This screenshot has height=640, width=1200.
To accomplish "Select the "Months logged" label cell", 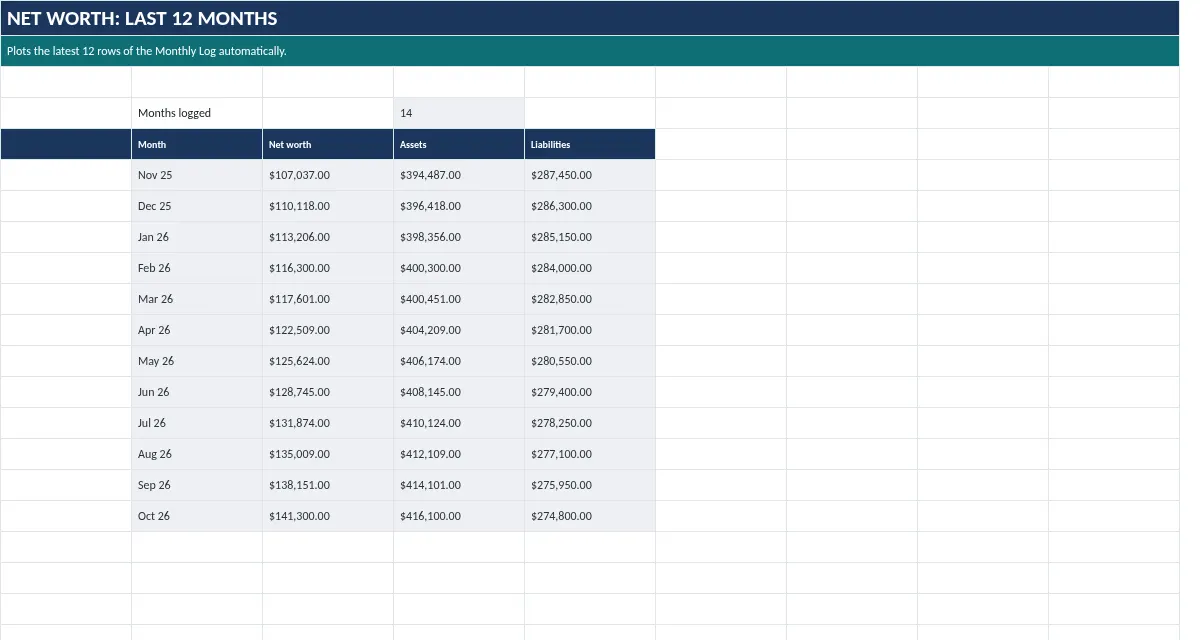I will 197,113.
